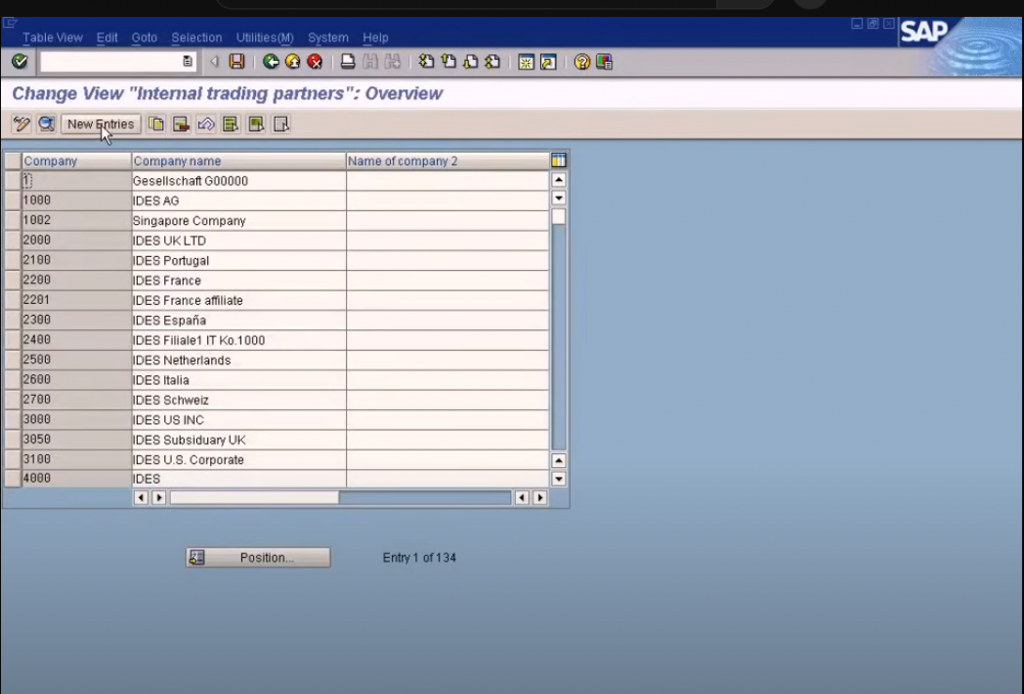The height and width of the screenshot is (694, 1024).
Task: Click the leftmost arrow of the horizontal scrollbar
Action: point(140,497)
